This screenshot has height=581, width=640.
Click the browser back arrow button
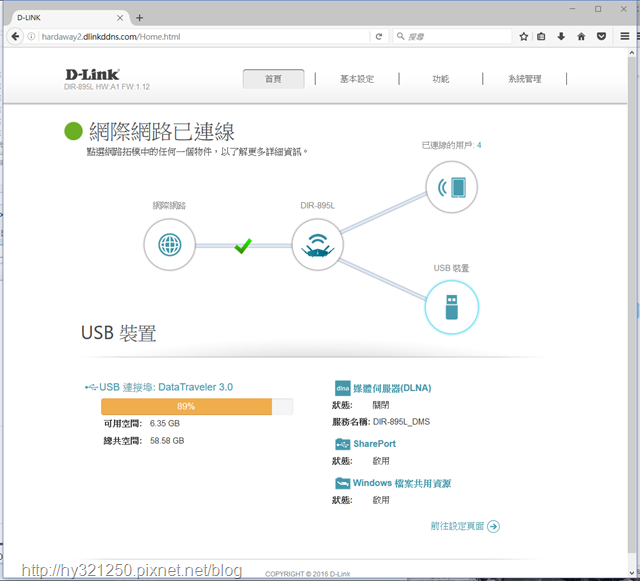point(15,36)
